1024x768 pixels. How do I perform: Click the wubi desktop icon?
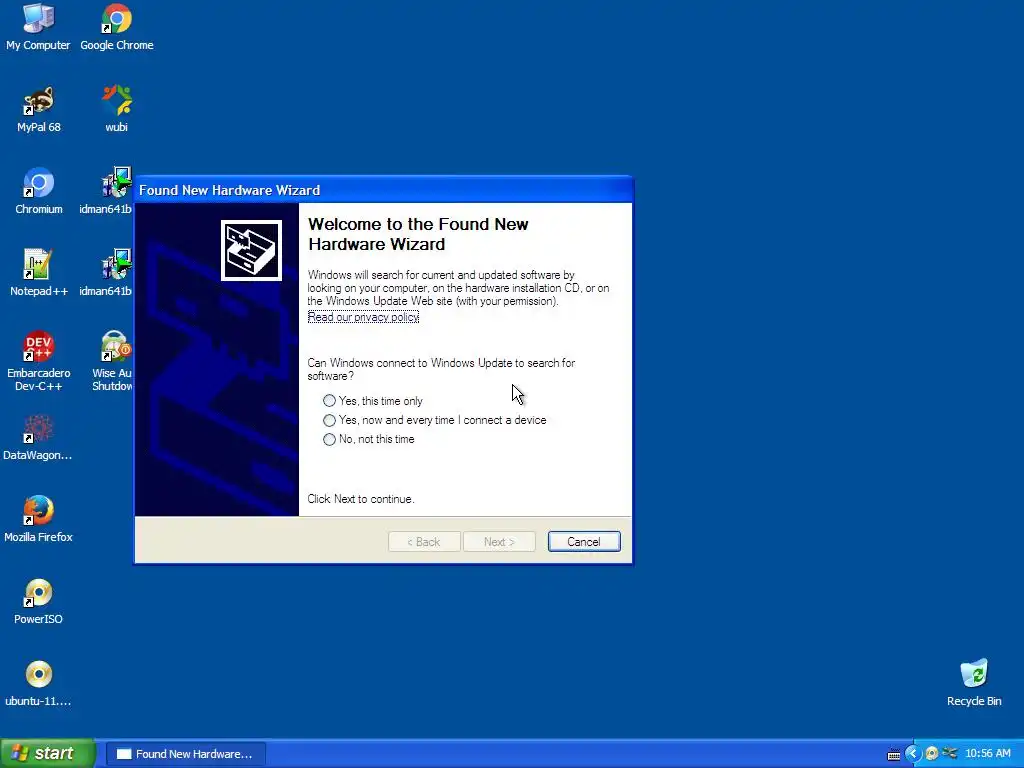(117, 109)
